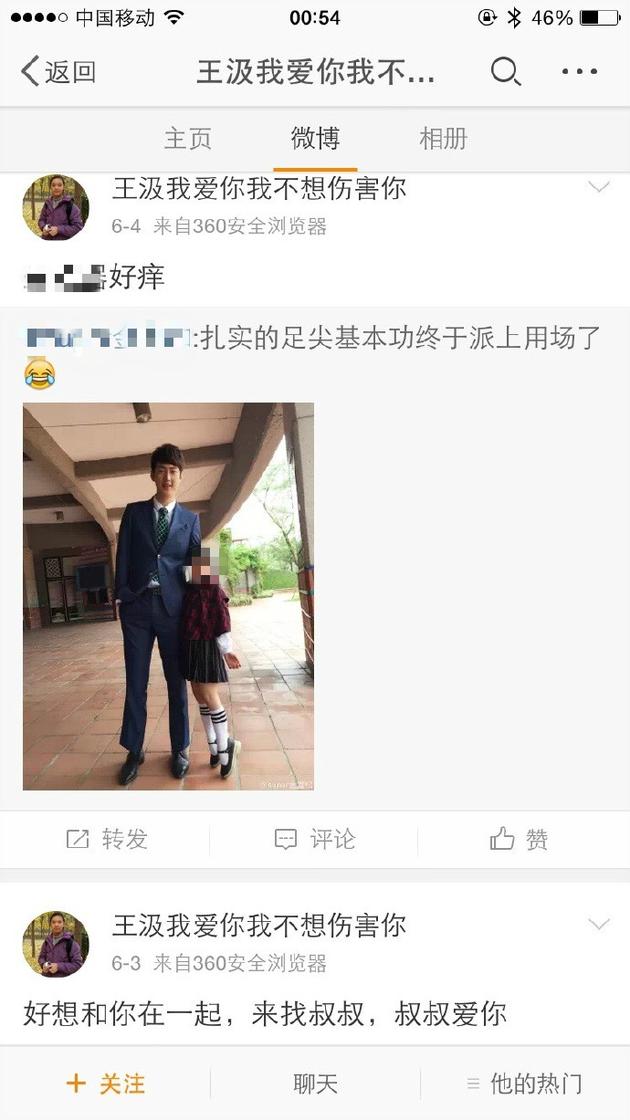Tap the avatar on the 6-4 post

[x=56, y=207]
